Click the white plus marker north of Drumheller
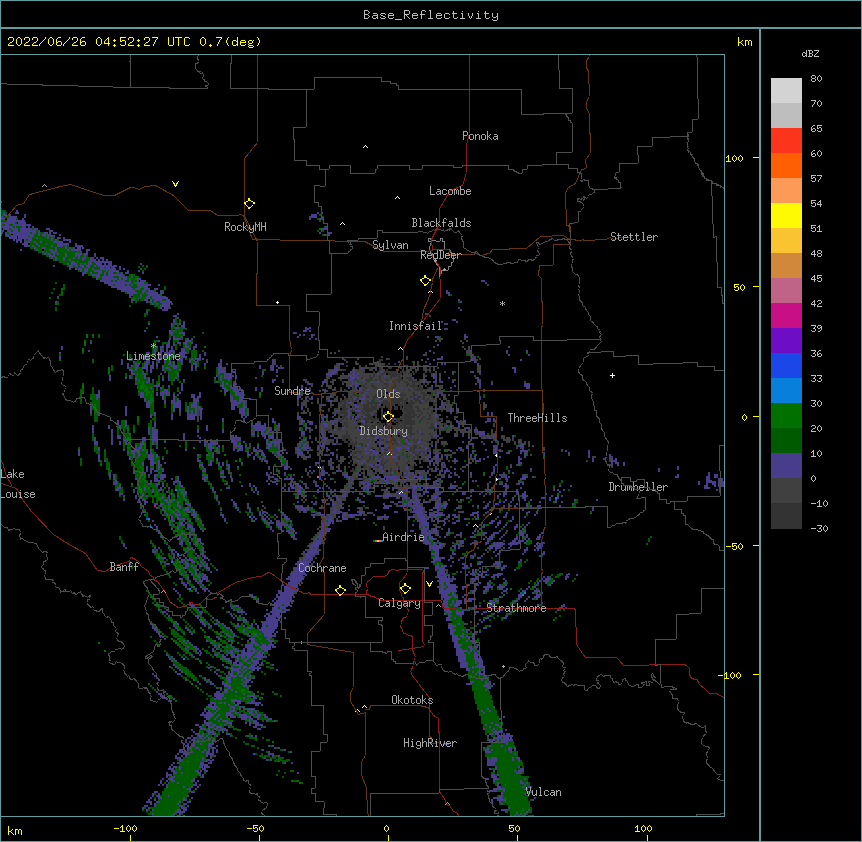This screenshot has height=842, width=862. click(x=612, y=375)
